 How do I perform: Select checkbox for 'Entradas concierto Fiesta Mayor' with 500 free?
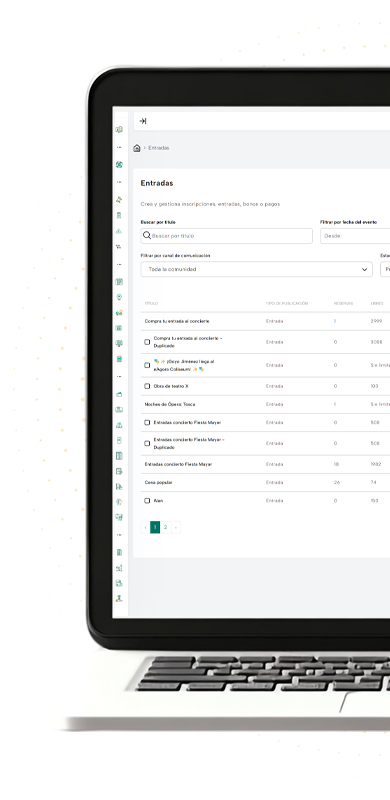pos(147,422)
